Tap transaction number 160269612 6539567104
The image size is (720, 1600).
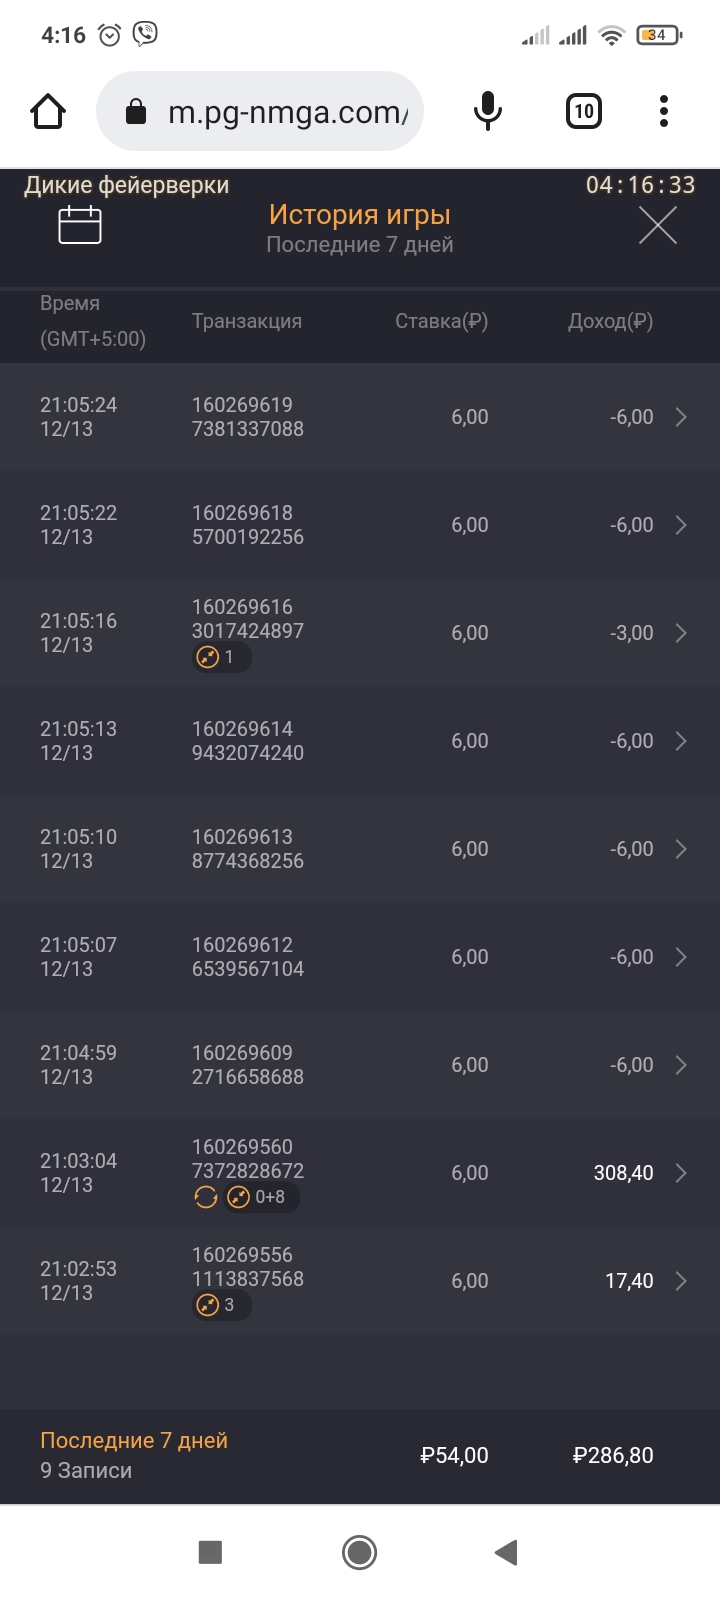248,957
